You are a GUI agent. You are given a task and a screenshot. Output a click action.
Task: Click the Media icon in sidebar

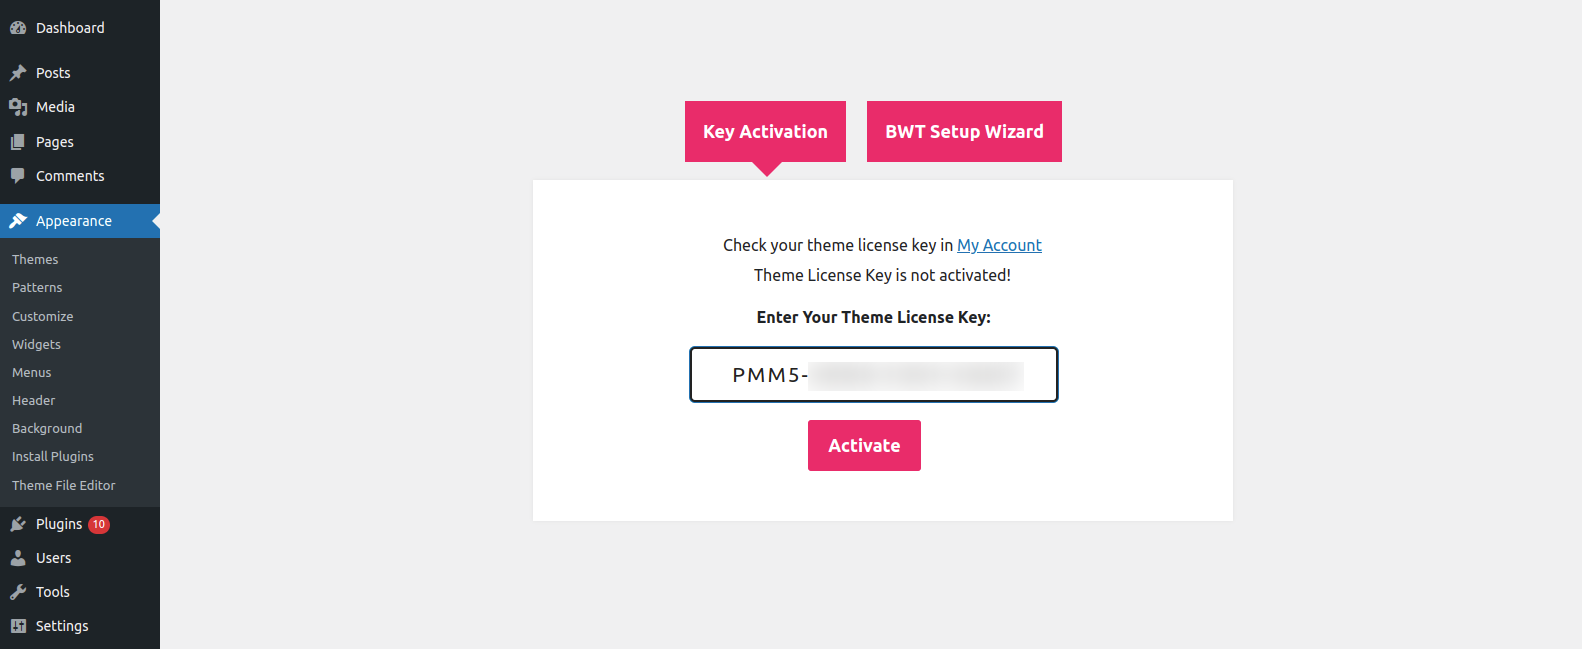pos(18,107)
